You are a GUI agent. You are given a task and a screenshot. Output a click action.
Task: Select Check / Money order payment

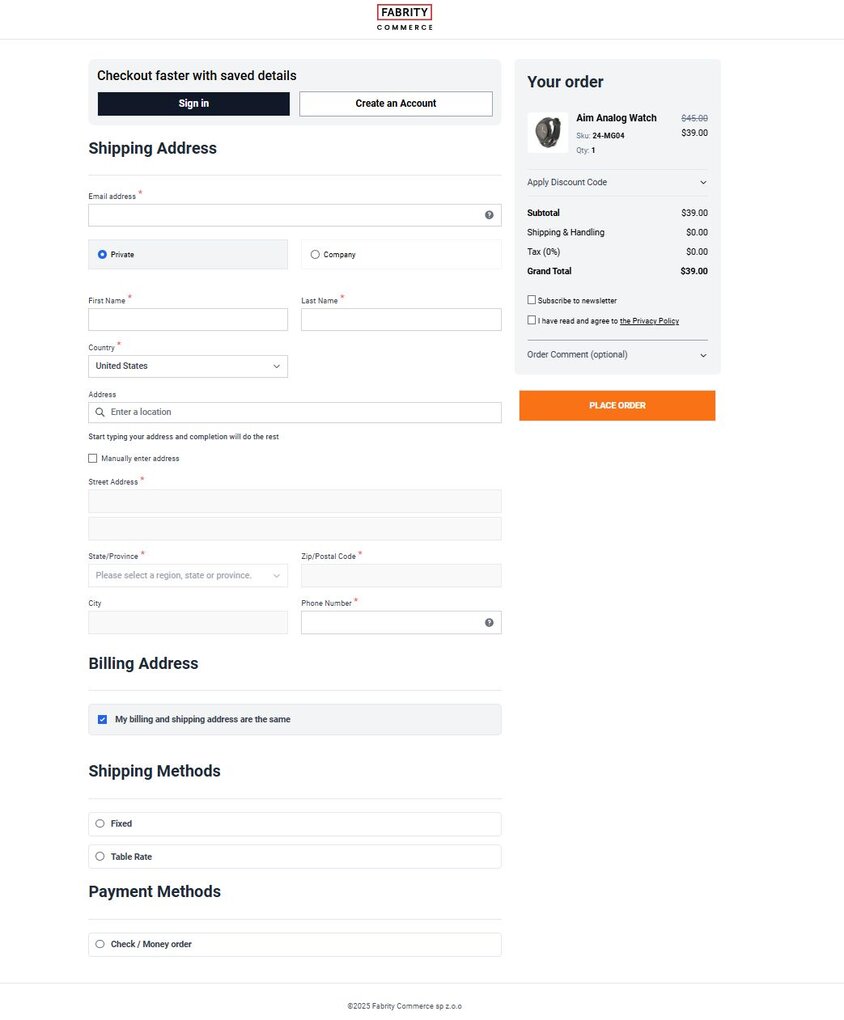pyautogui.click(x=99, y=943)
